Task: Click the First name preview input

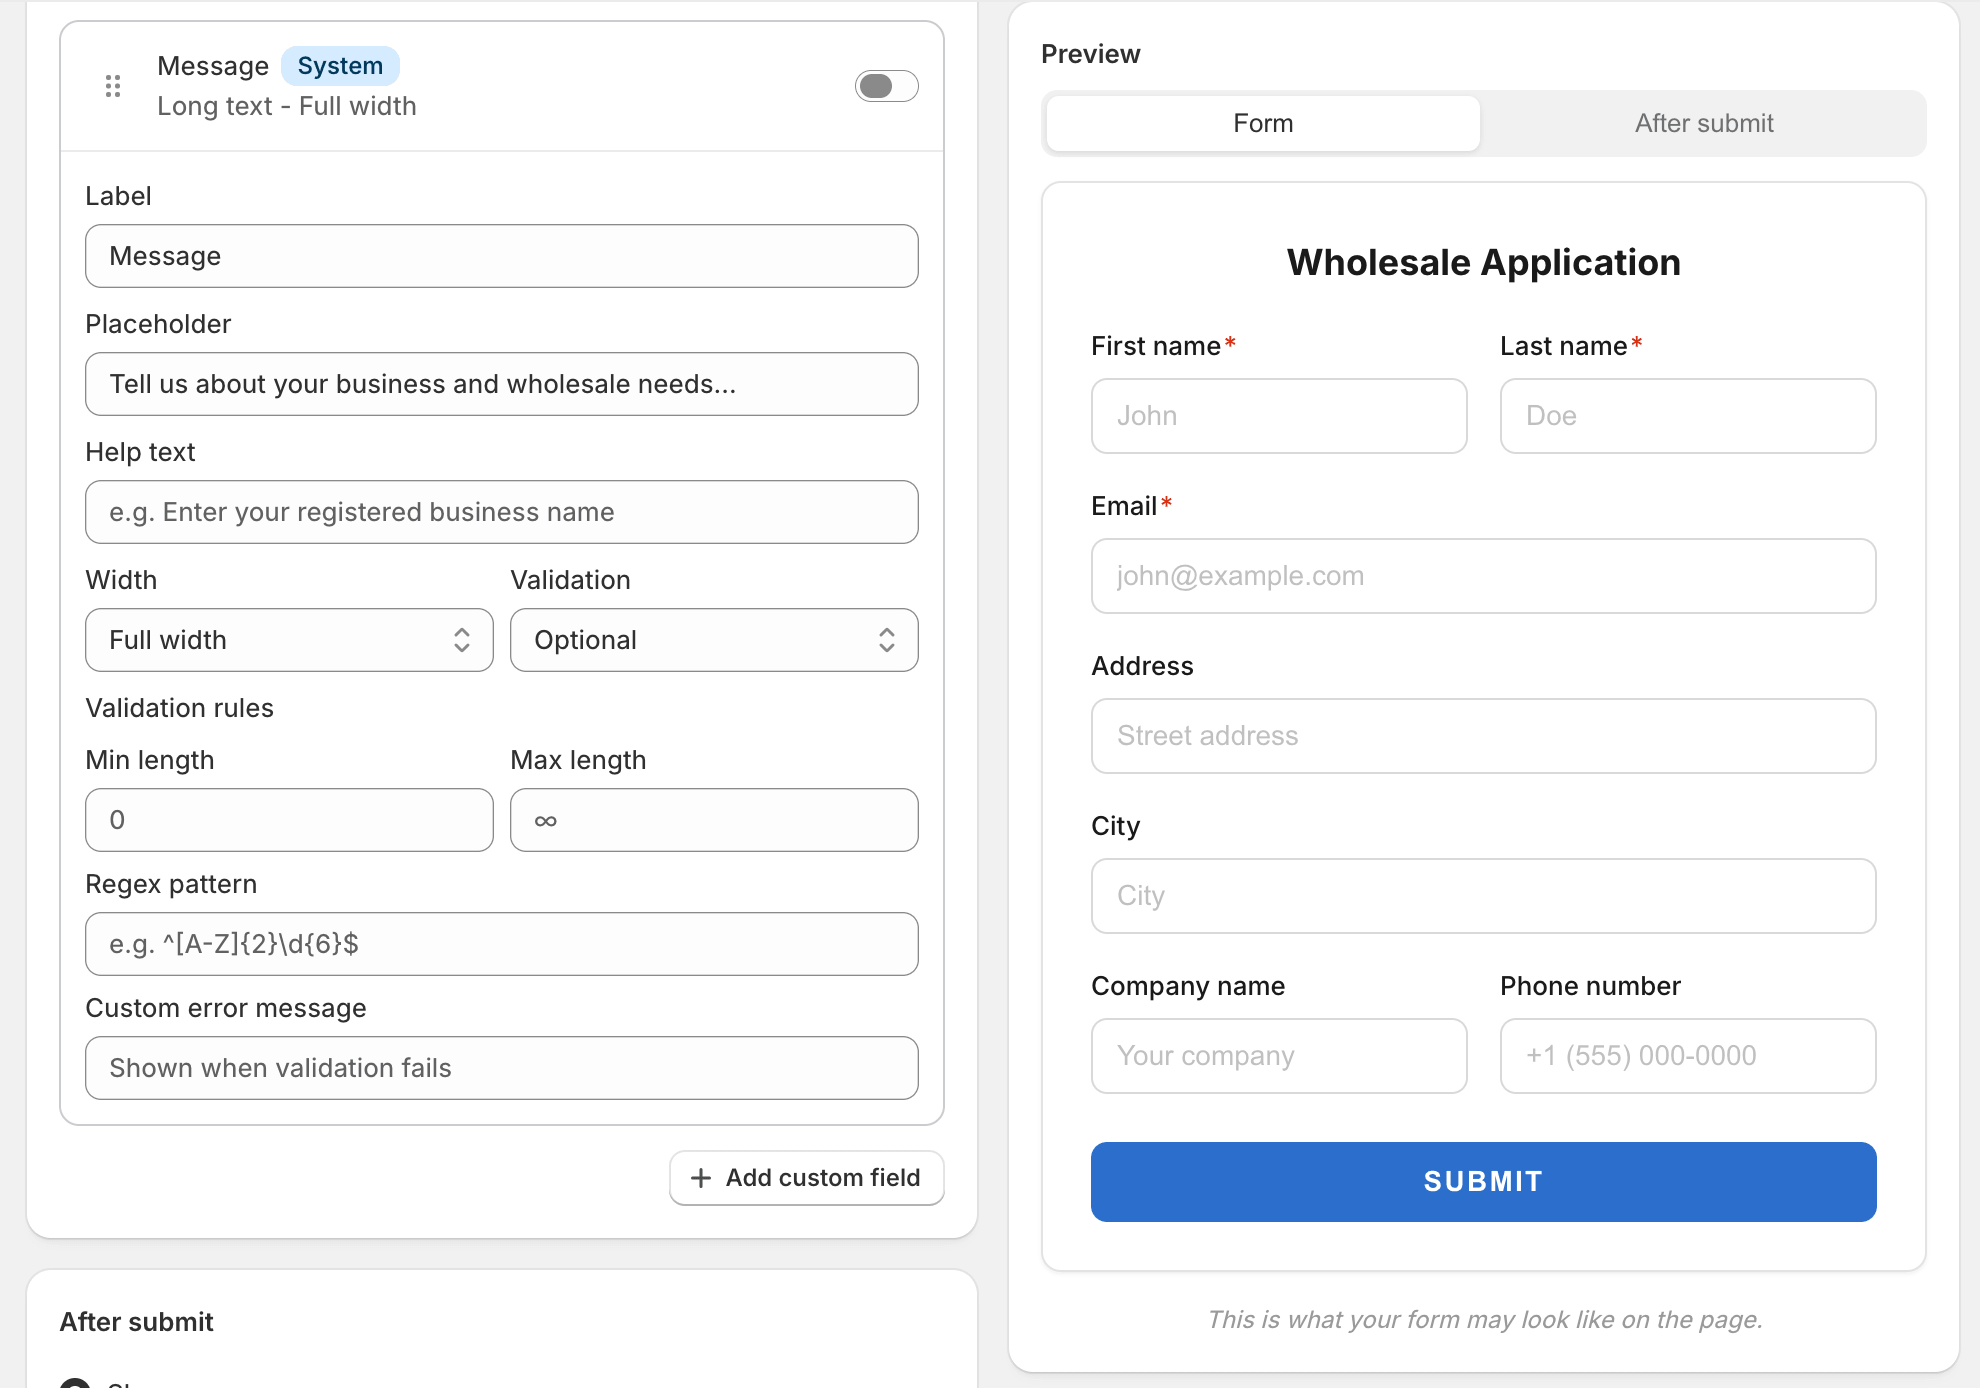Action: tap(1279, 416)
